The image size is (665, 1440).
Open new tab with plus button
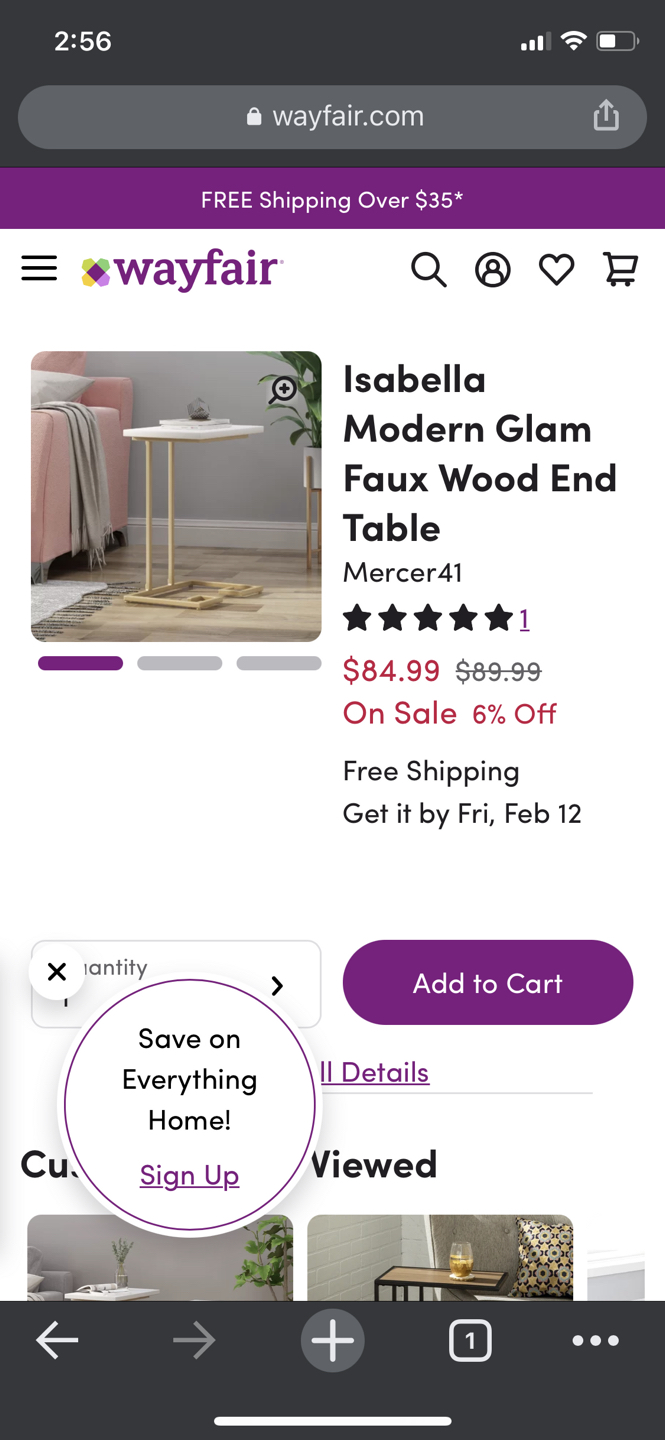[333, 1340]
